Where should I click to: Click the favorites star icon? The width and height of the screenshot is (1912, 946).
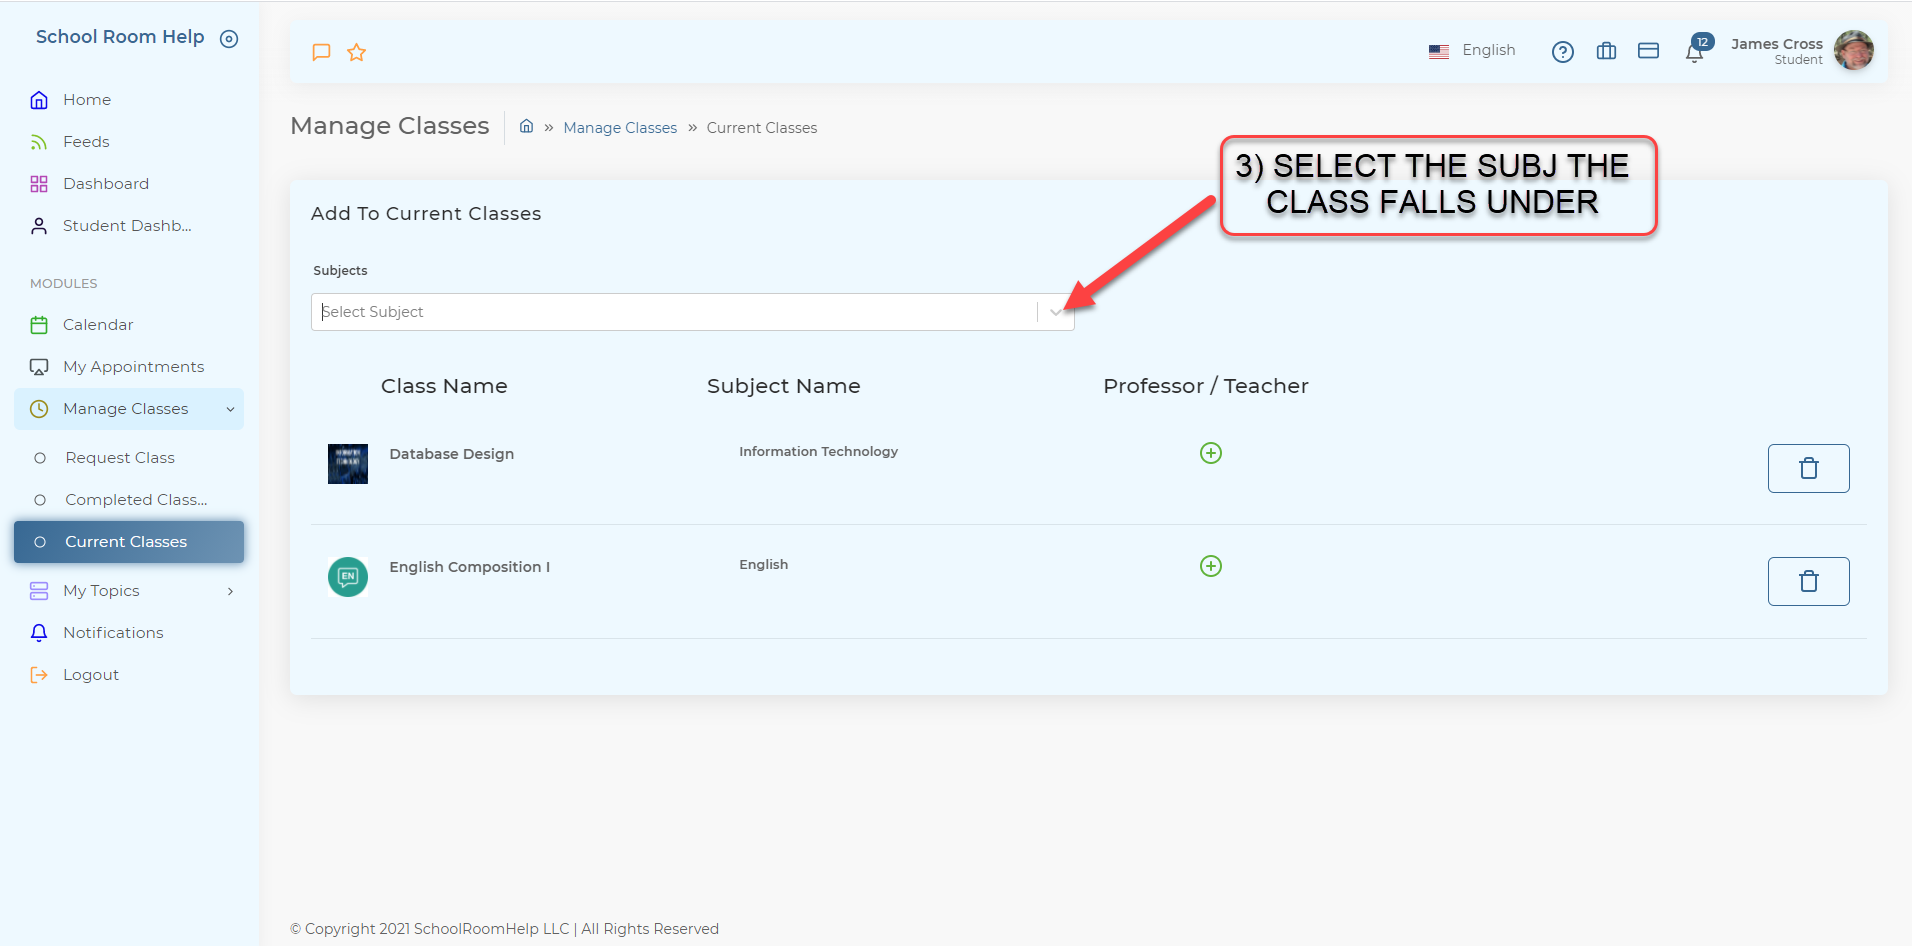(x=356, y=52)
